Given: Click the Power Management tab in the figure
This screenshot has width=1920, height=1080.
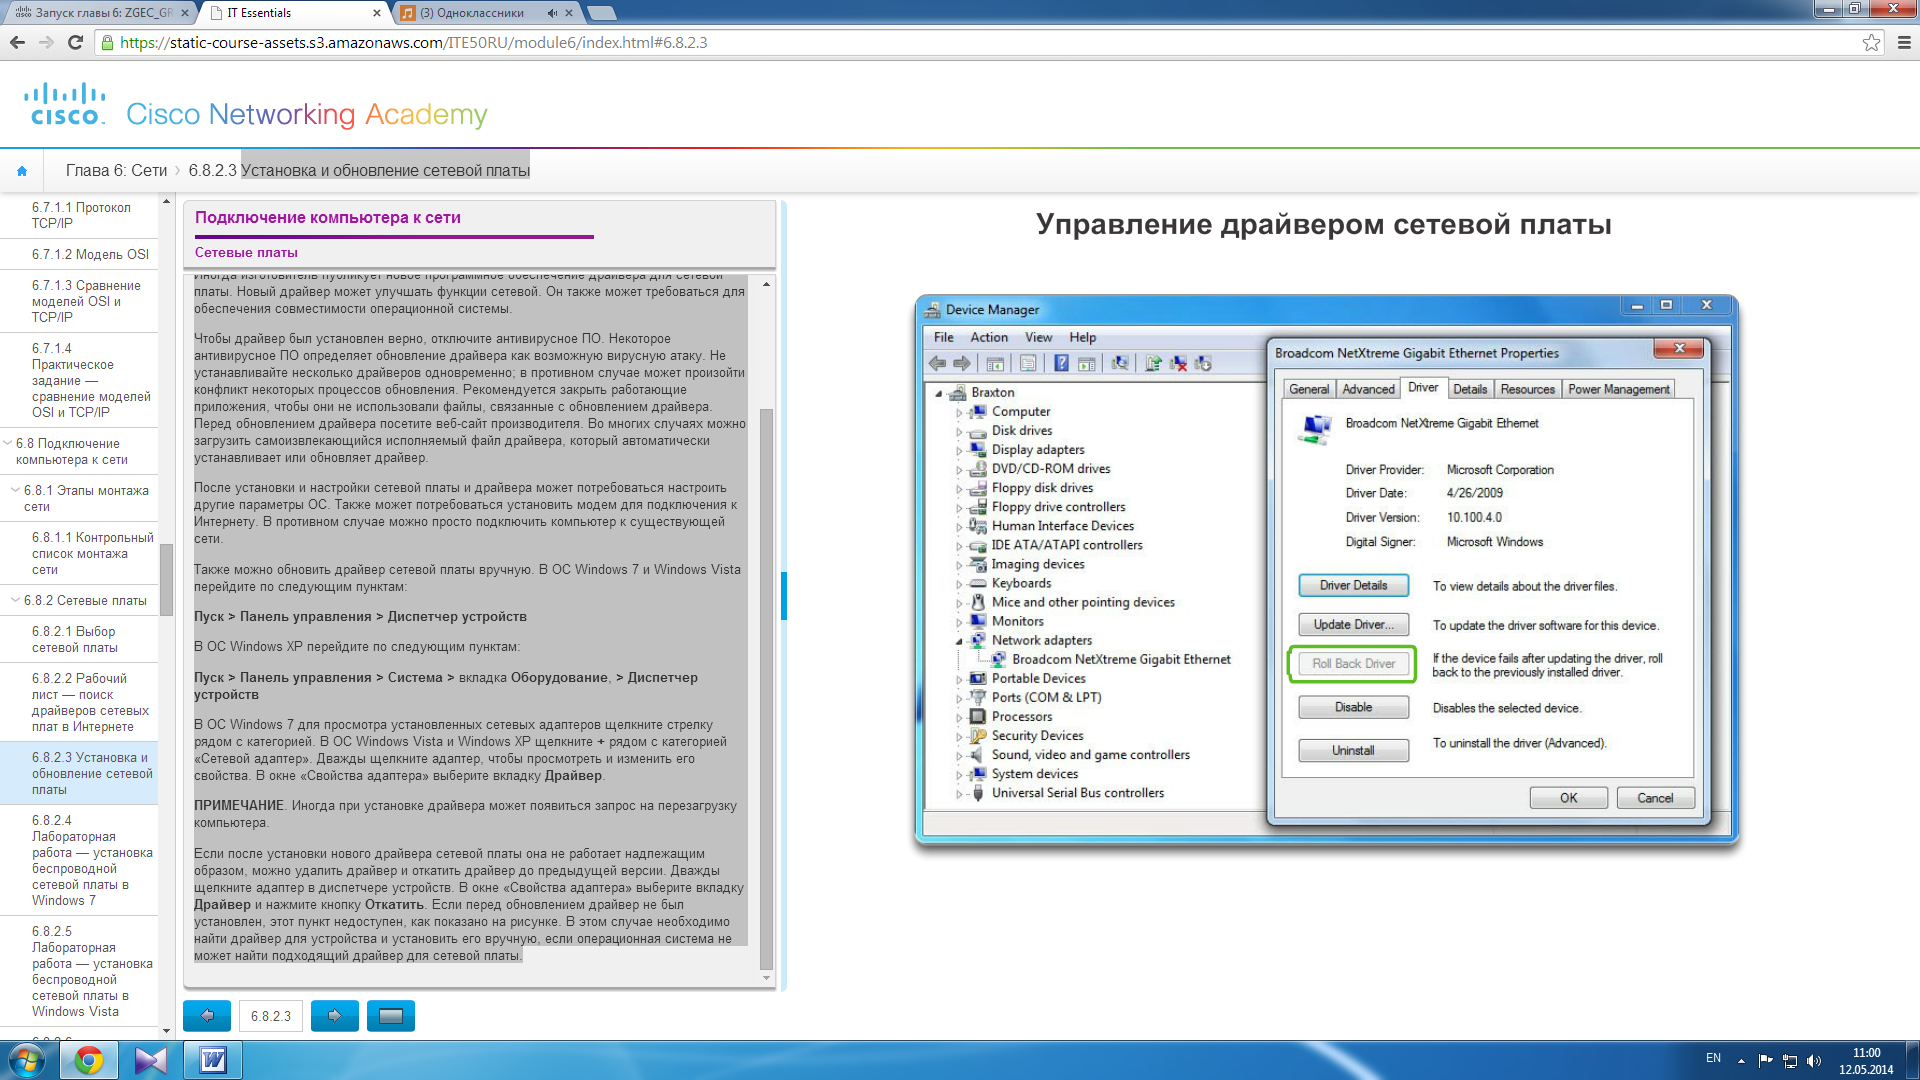Looking at the screenshot, I should pyautogui.click(x=1618, y=389).
